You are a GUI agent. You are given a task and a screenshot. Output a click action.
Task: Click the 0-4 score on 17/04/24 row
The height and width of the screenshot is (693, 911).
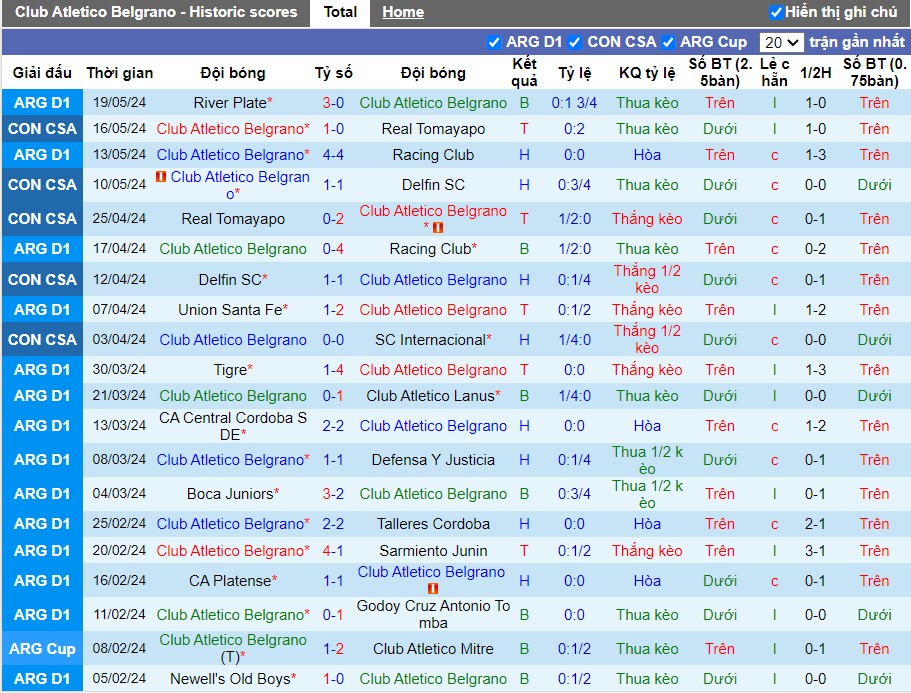pos(333,249)
